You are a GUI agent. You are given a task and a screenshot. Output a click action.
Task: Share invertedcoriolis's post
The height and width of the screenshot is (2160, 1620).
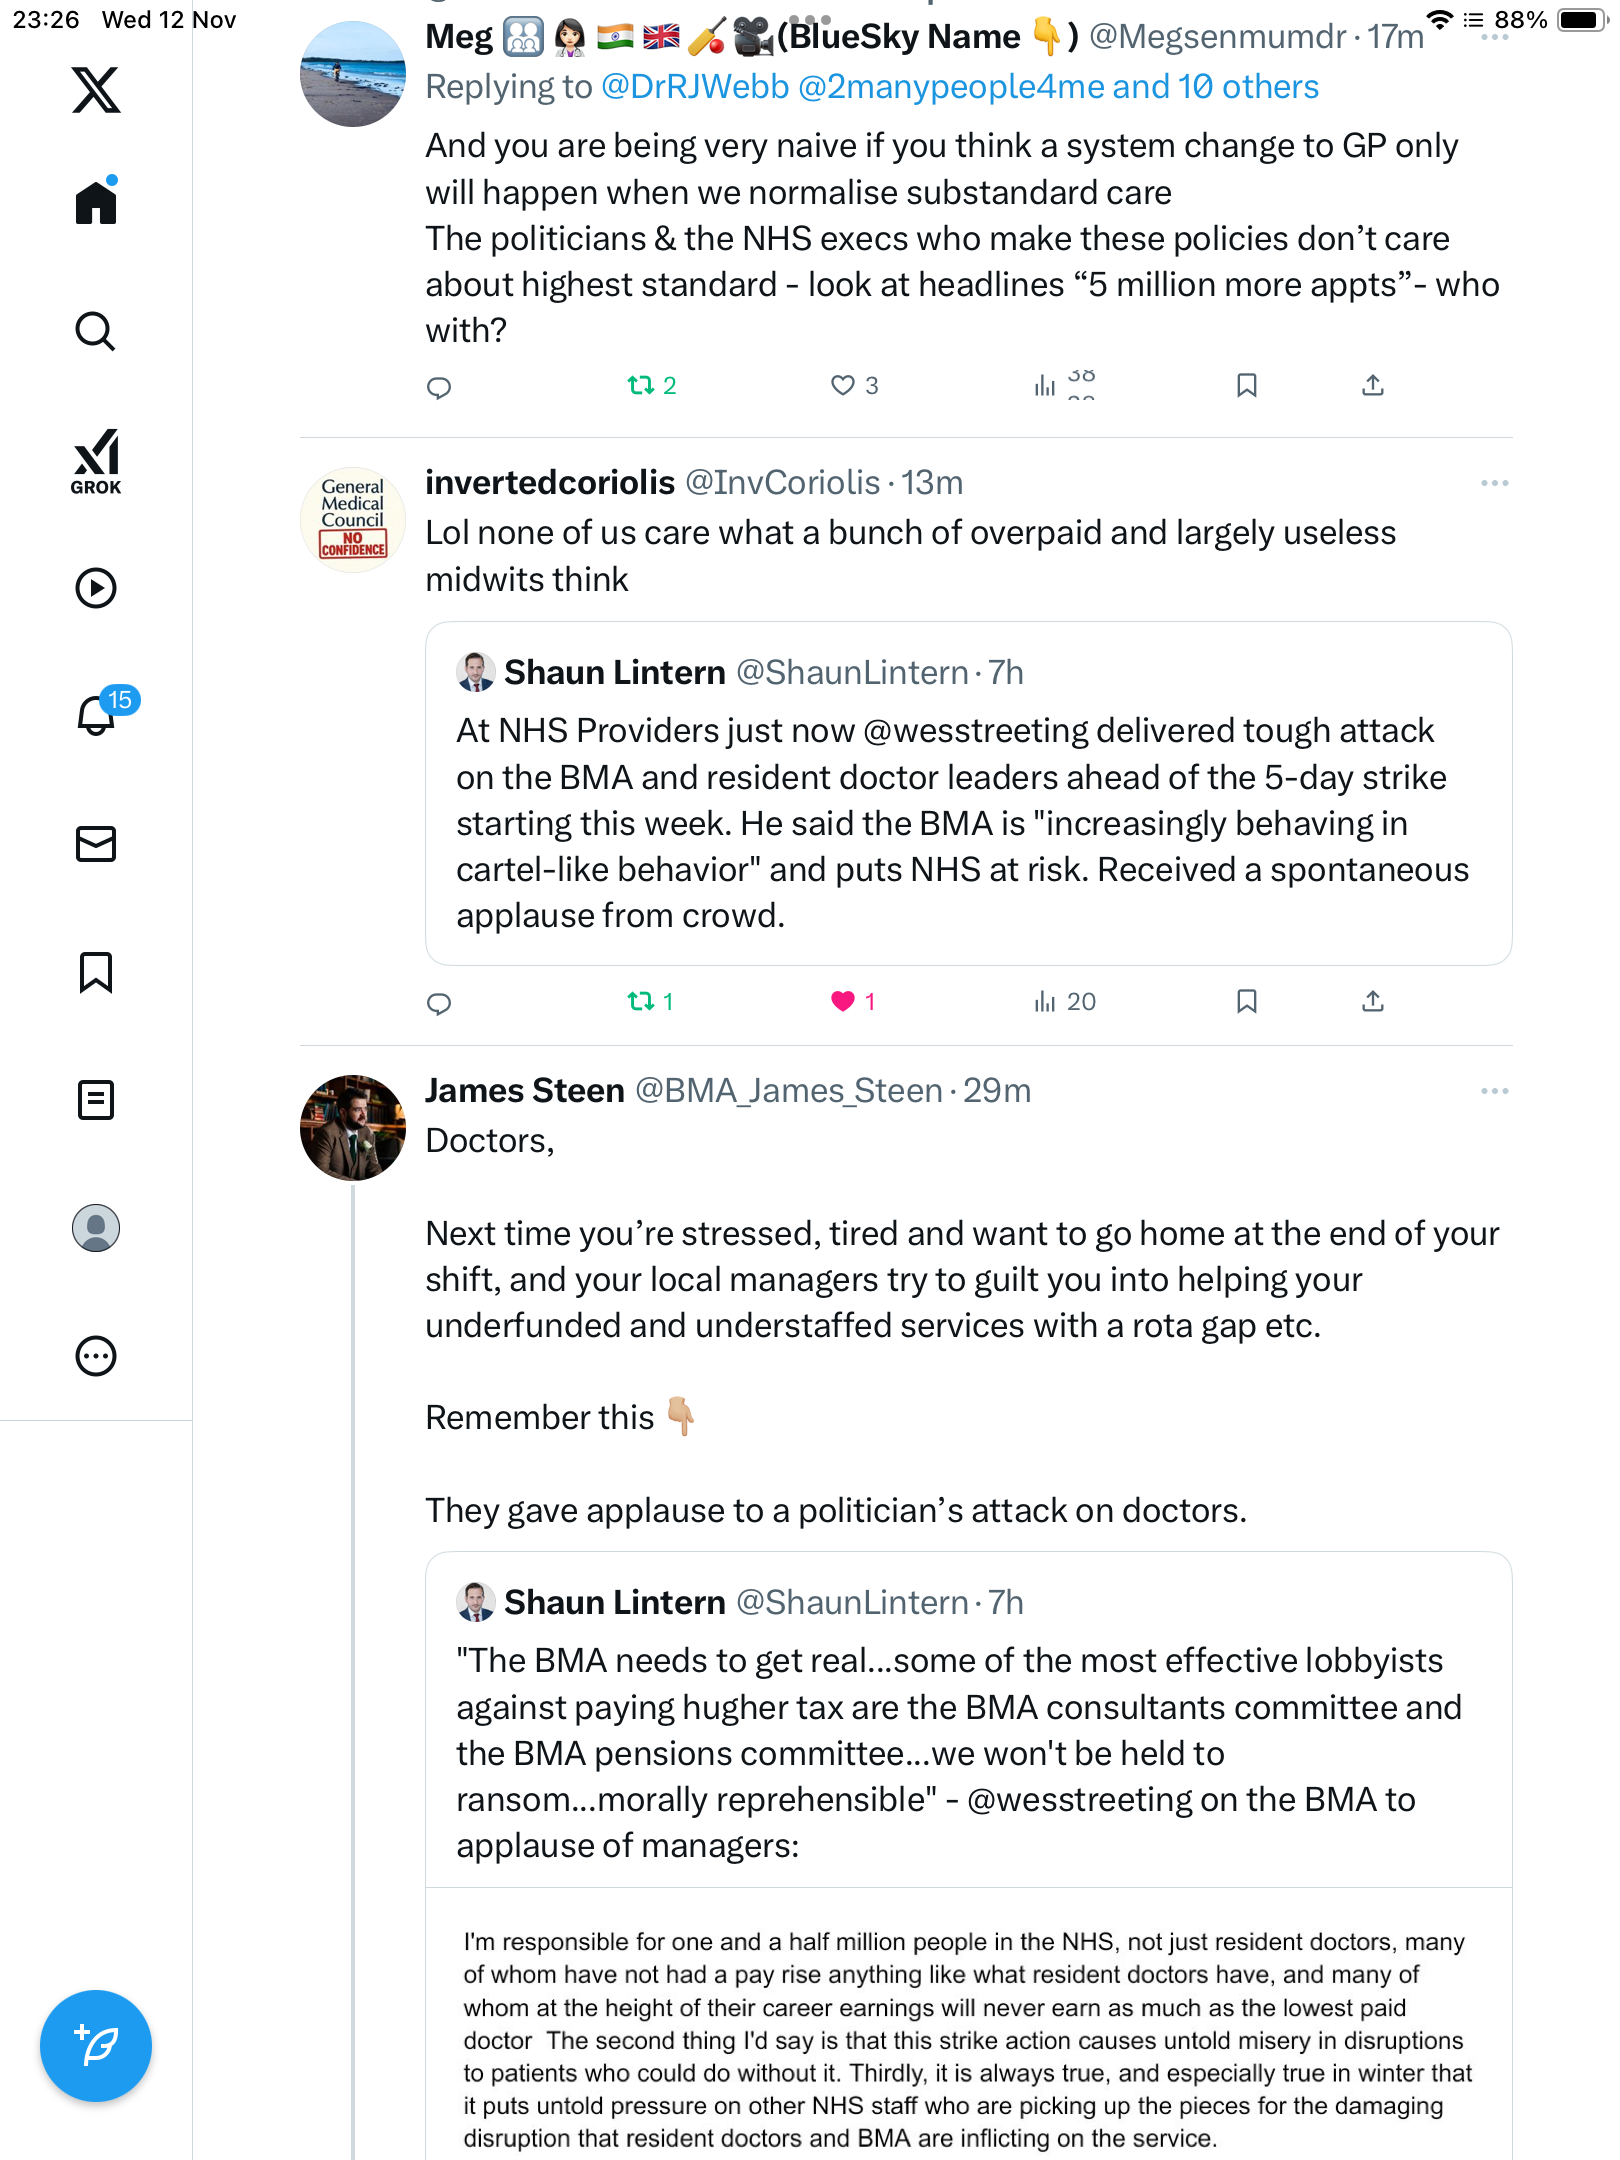pos(1373,1001)
